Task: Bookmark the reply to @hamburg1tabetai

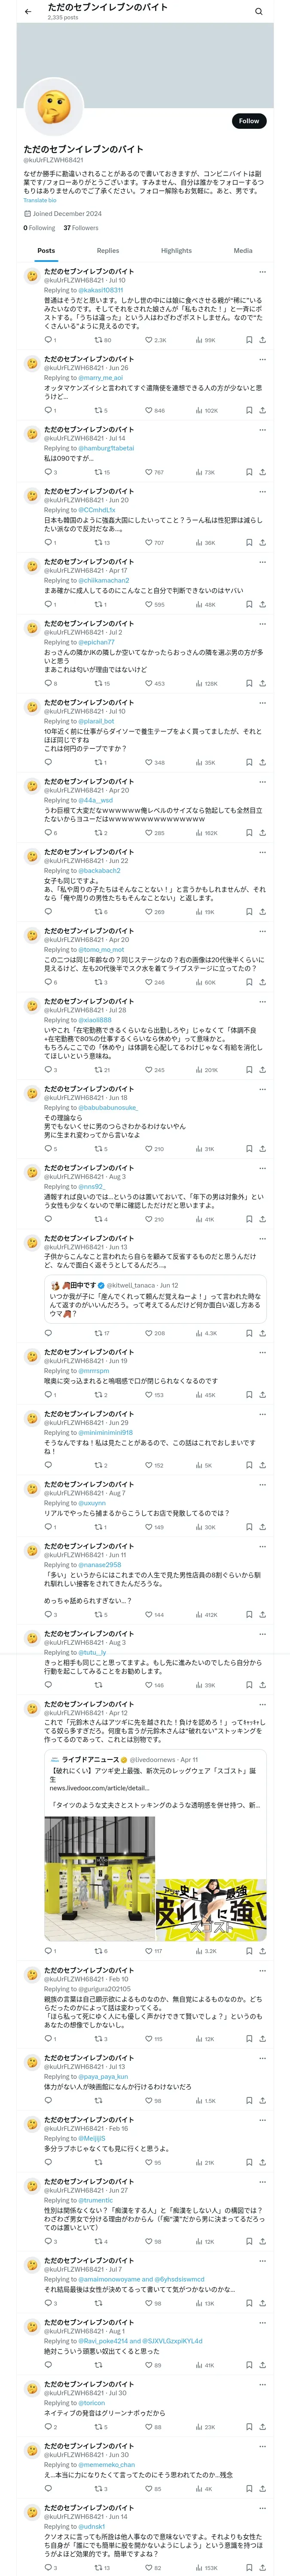Action: pos(249,472)
